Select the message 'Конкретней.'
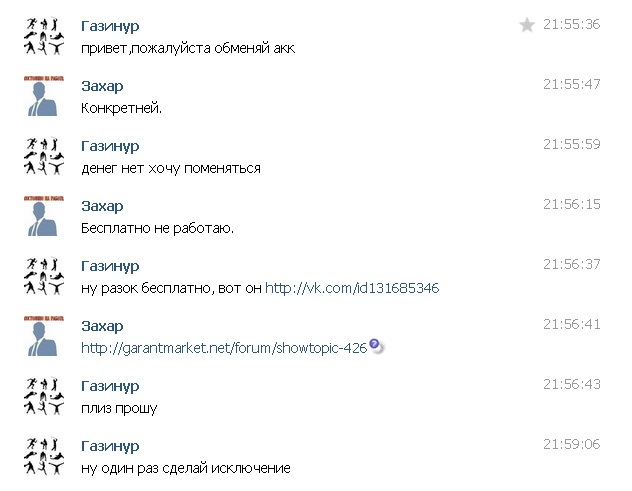The width and height of the screenshot is (632, 491). click(121, 108)
